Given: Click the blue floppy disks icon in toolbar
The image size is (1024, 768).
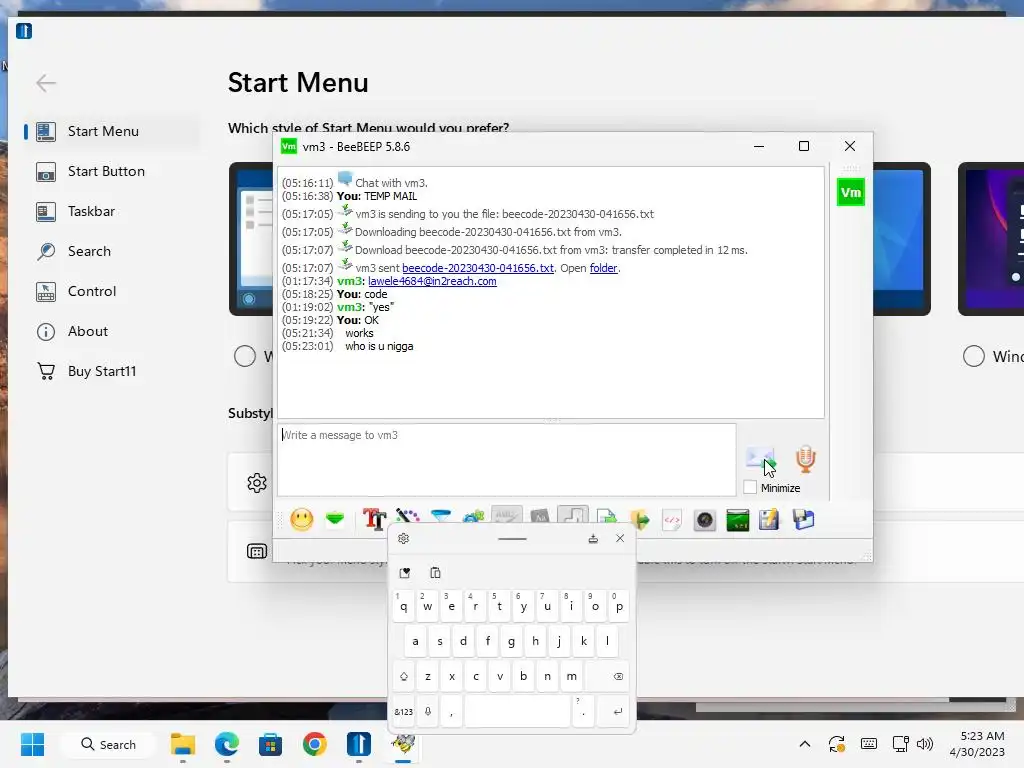Looking at the screenshot, I should 803,520.
